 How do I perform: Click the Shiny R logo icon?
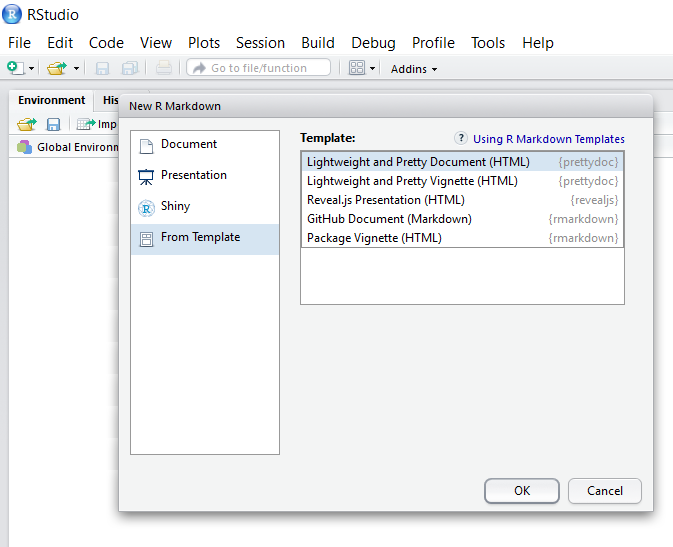[x=146, y=208]
